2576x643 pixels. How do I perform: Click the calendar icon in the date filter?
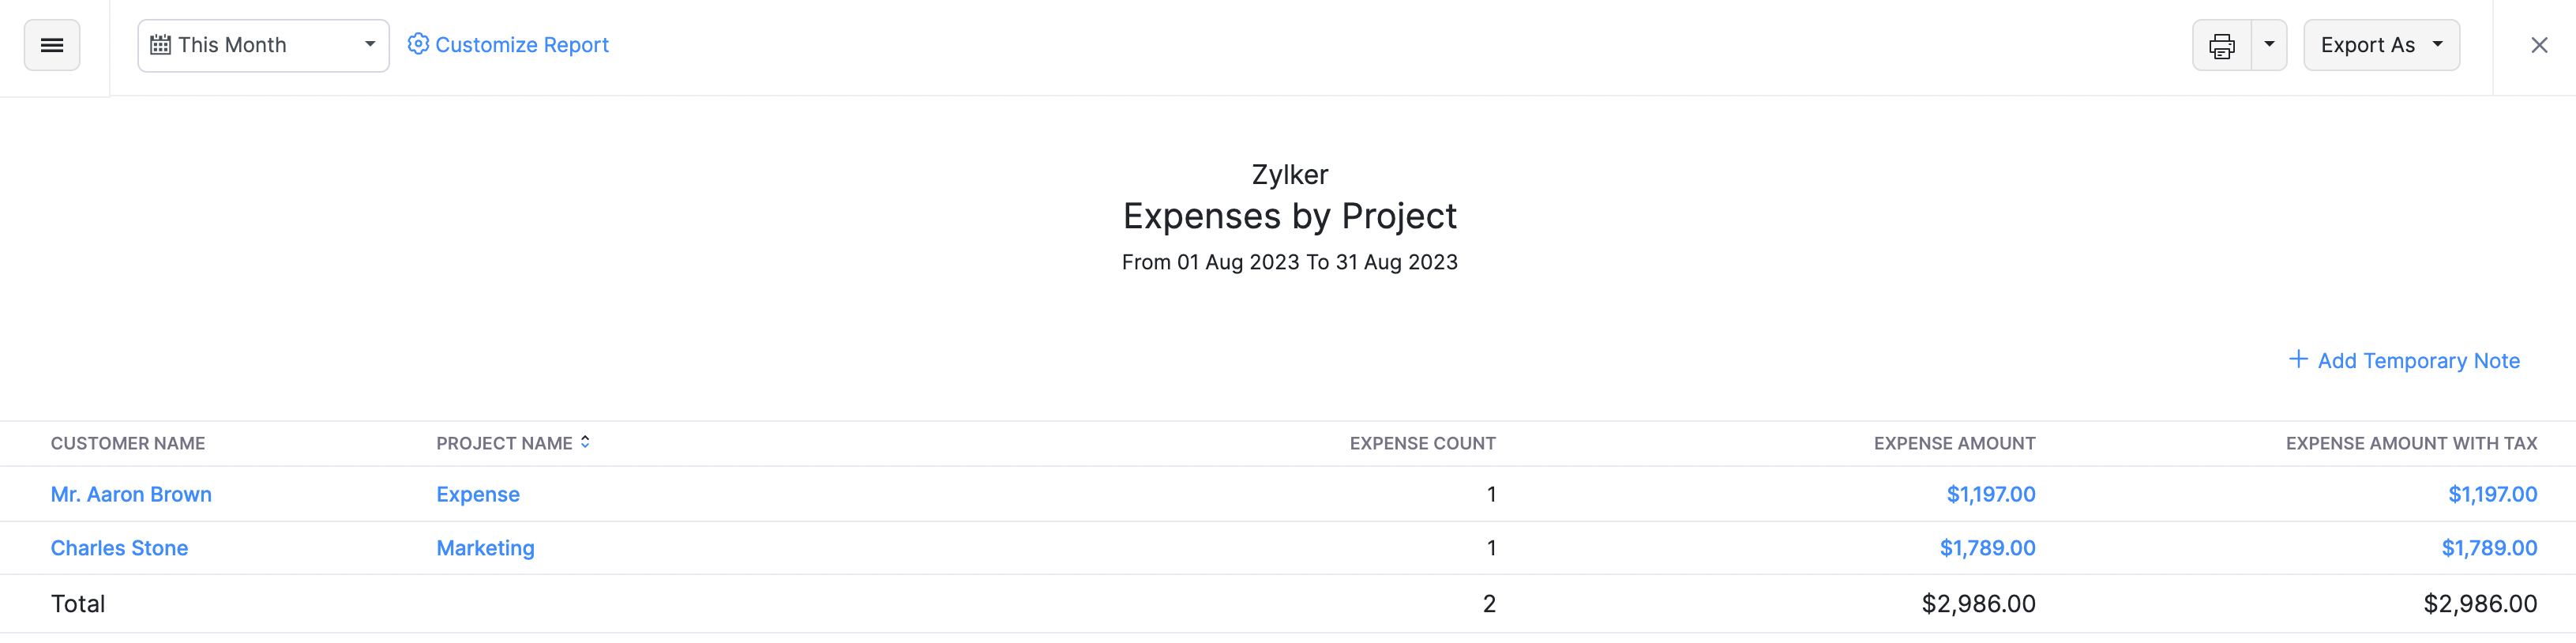click(160, 44)
